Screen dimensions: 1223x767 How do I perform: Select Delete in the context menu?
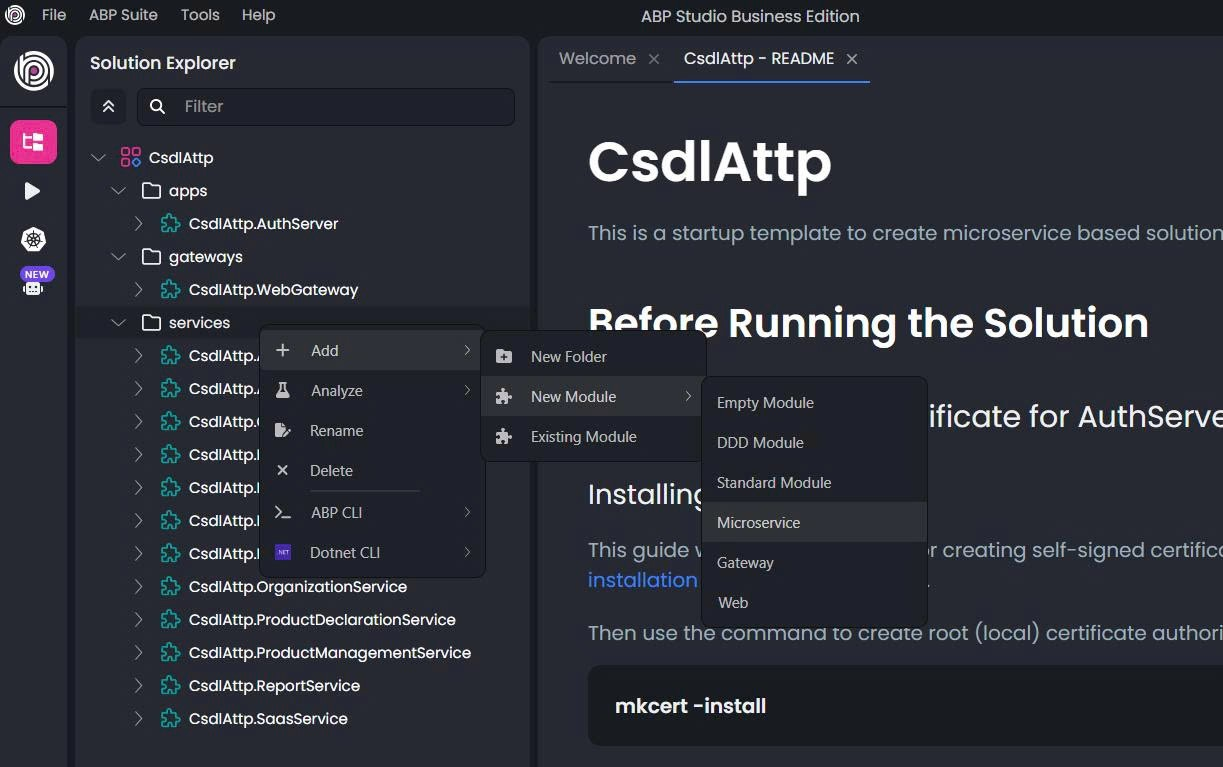(x=372, y=470)
